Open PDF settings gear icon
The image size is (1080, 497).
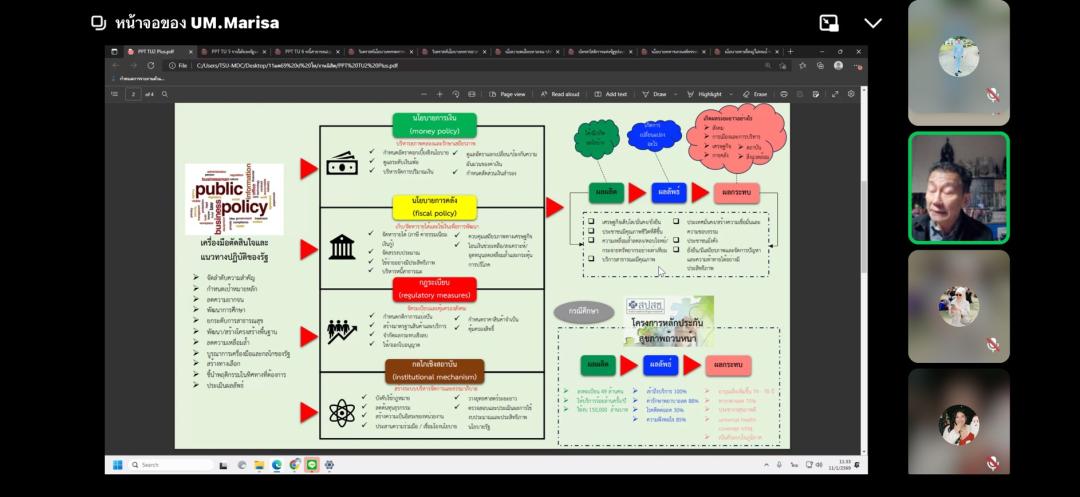851,94
